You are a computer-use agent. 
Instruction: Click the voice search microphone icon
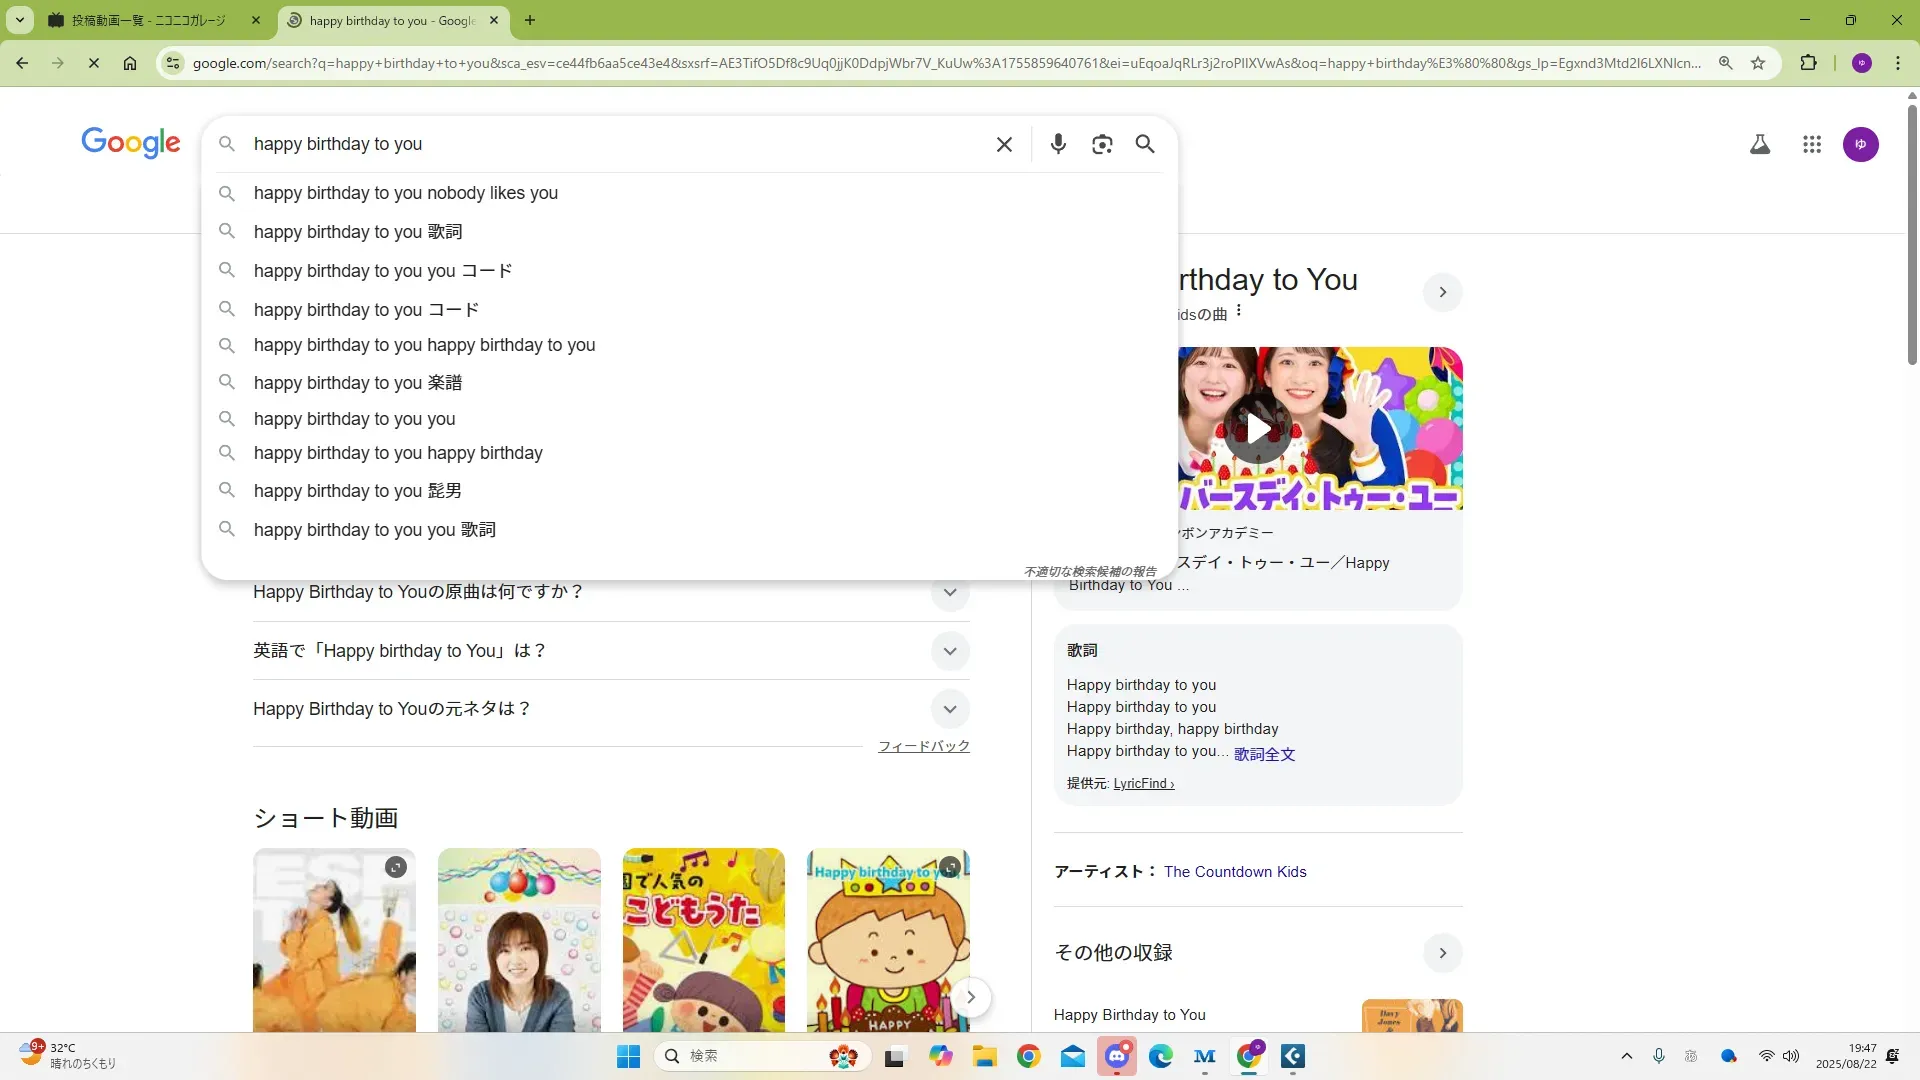click(1058, 144)
